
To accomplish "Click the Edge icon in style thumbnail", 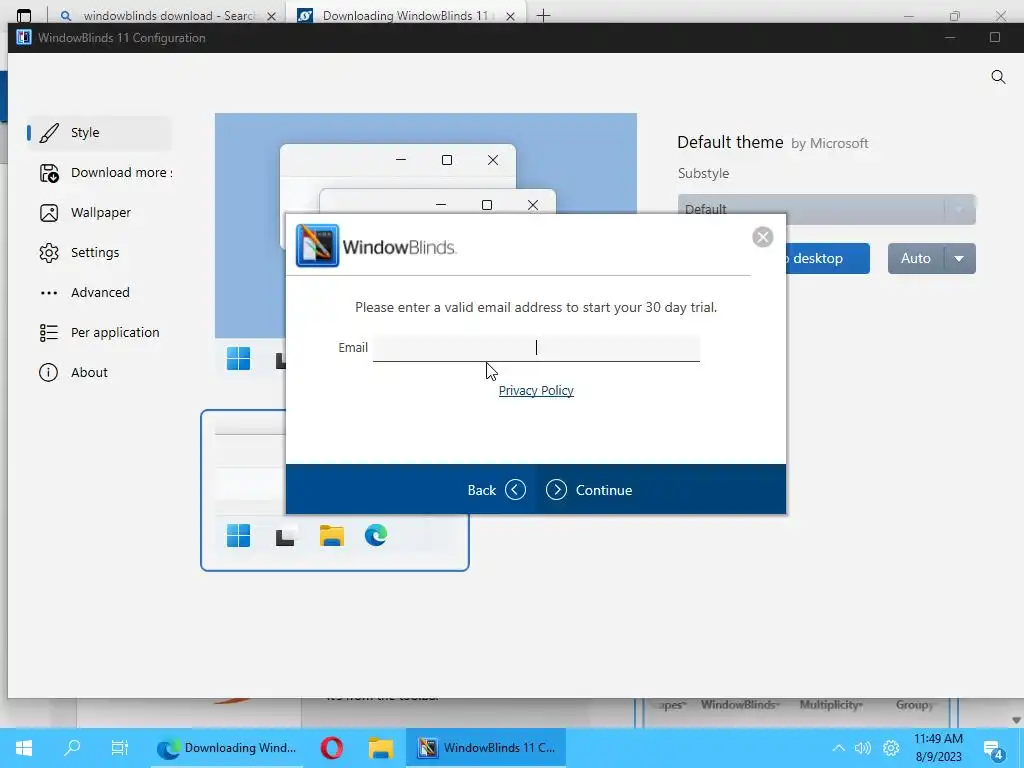I will tap(376, 536).
